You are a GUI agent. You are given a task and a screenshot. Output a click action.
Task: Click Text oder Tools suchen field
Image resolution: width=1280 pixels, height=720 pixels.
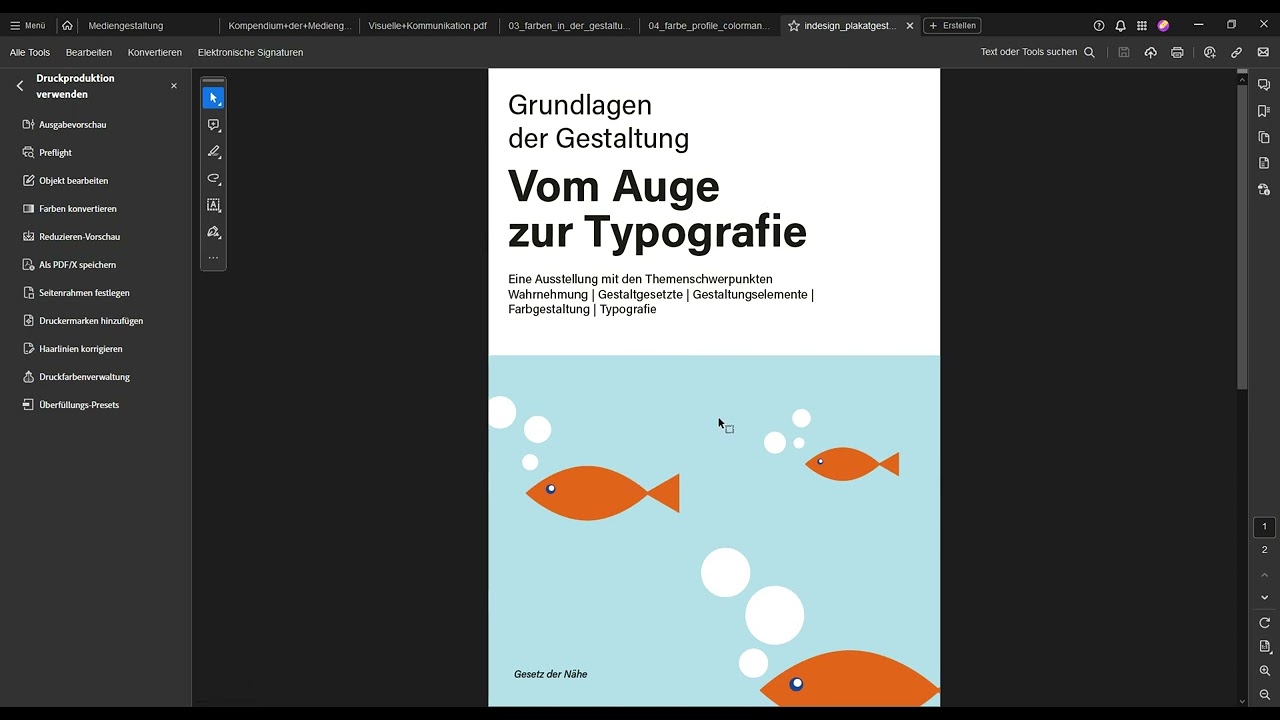[1038, 52]
